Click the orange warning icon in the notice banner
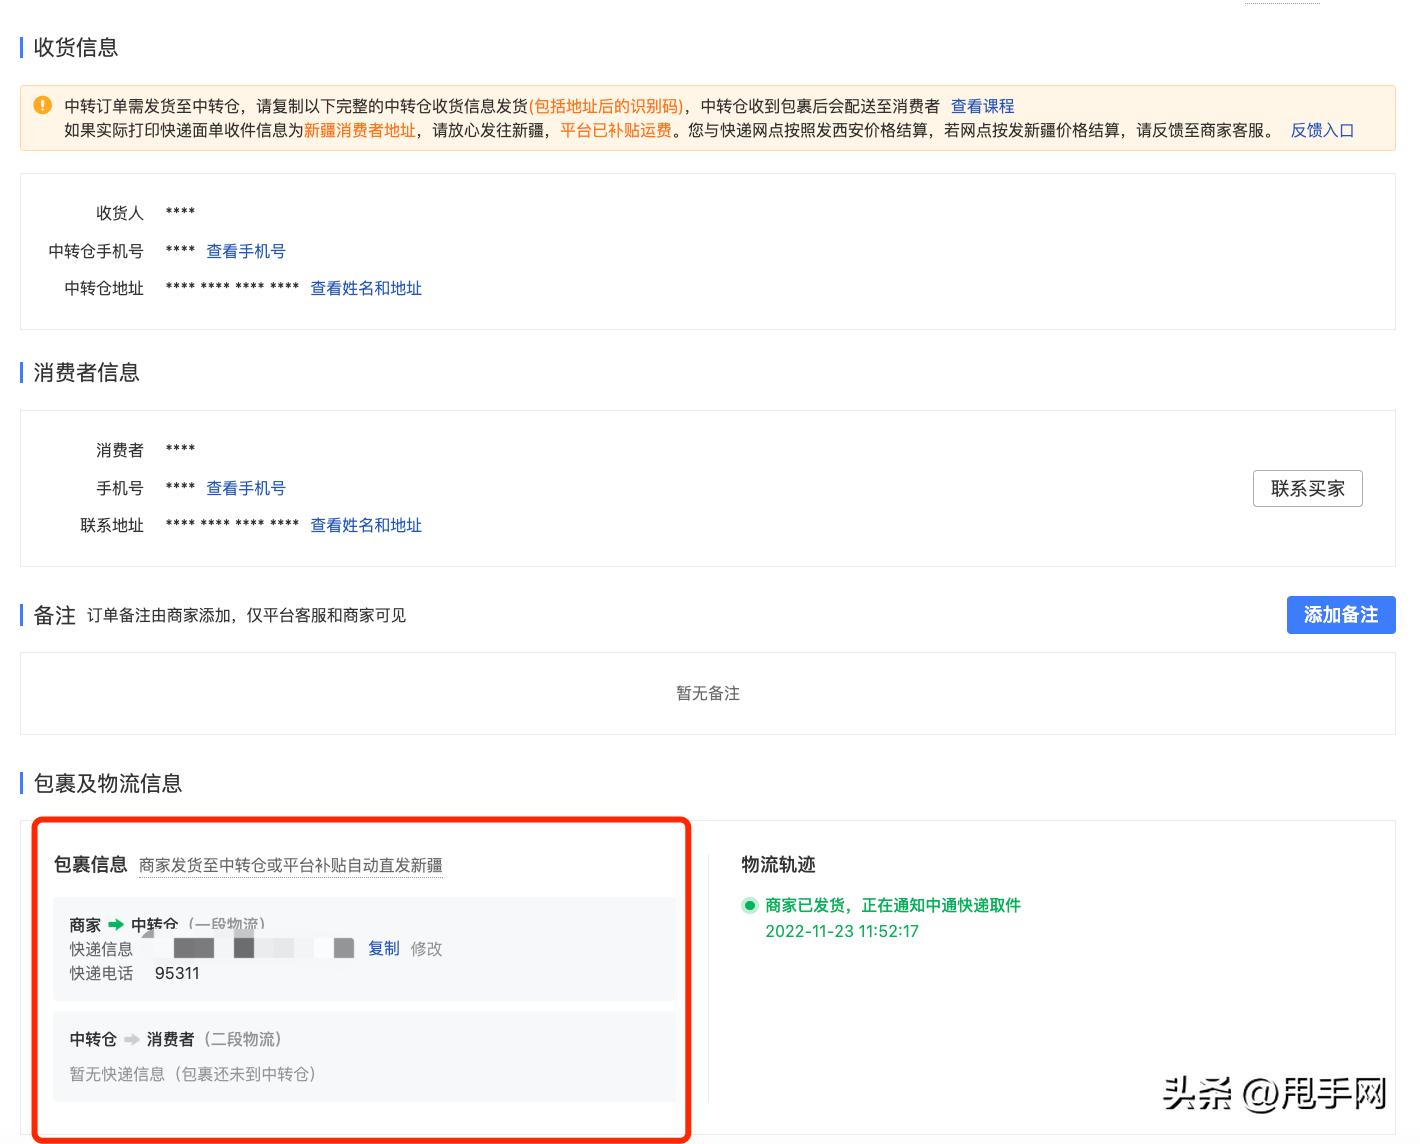 click(x=41, y=103)
